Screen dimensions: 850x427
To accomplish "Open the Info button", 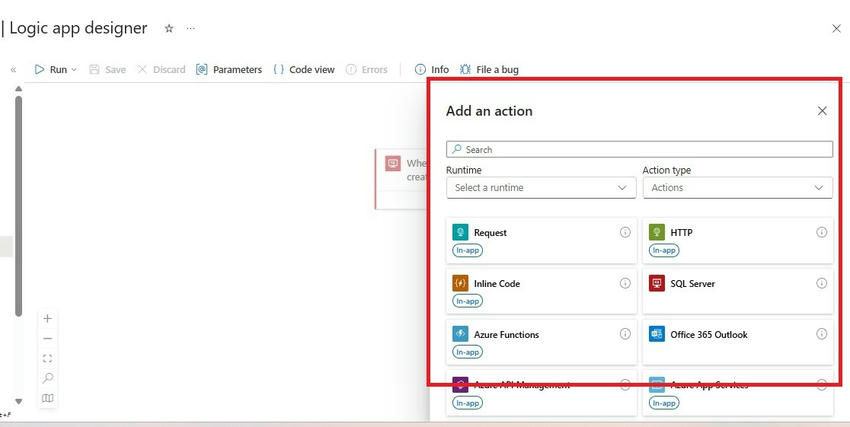I will click(432, 69).
